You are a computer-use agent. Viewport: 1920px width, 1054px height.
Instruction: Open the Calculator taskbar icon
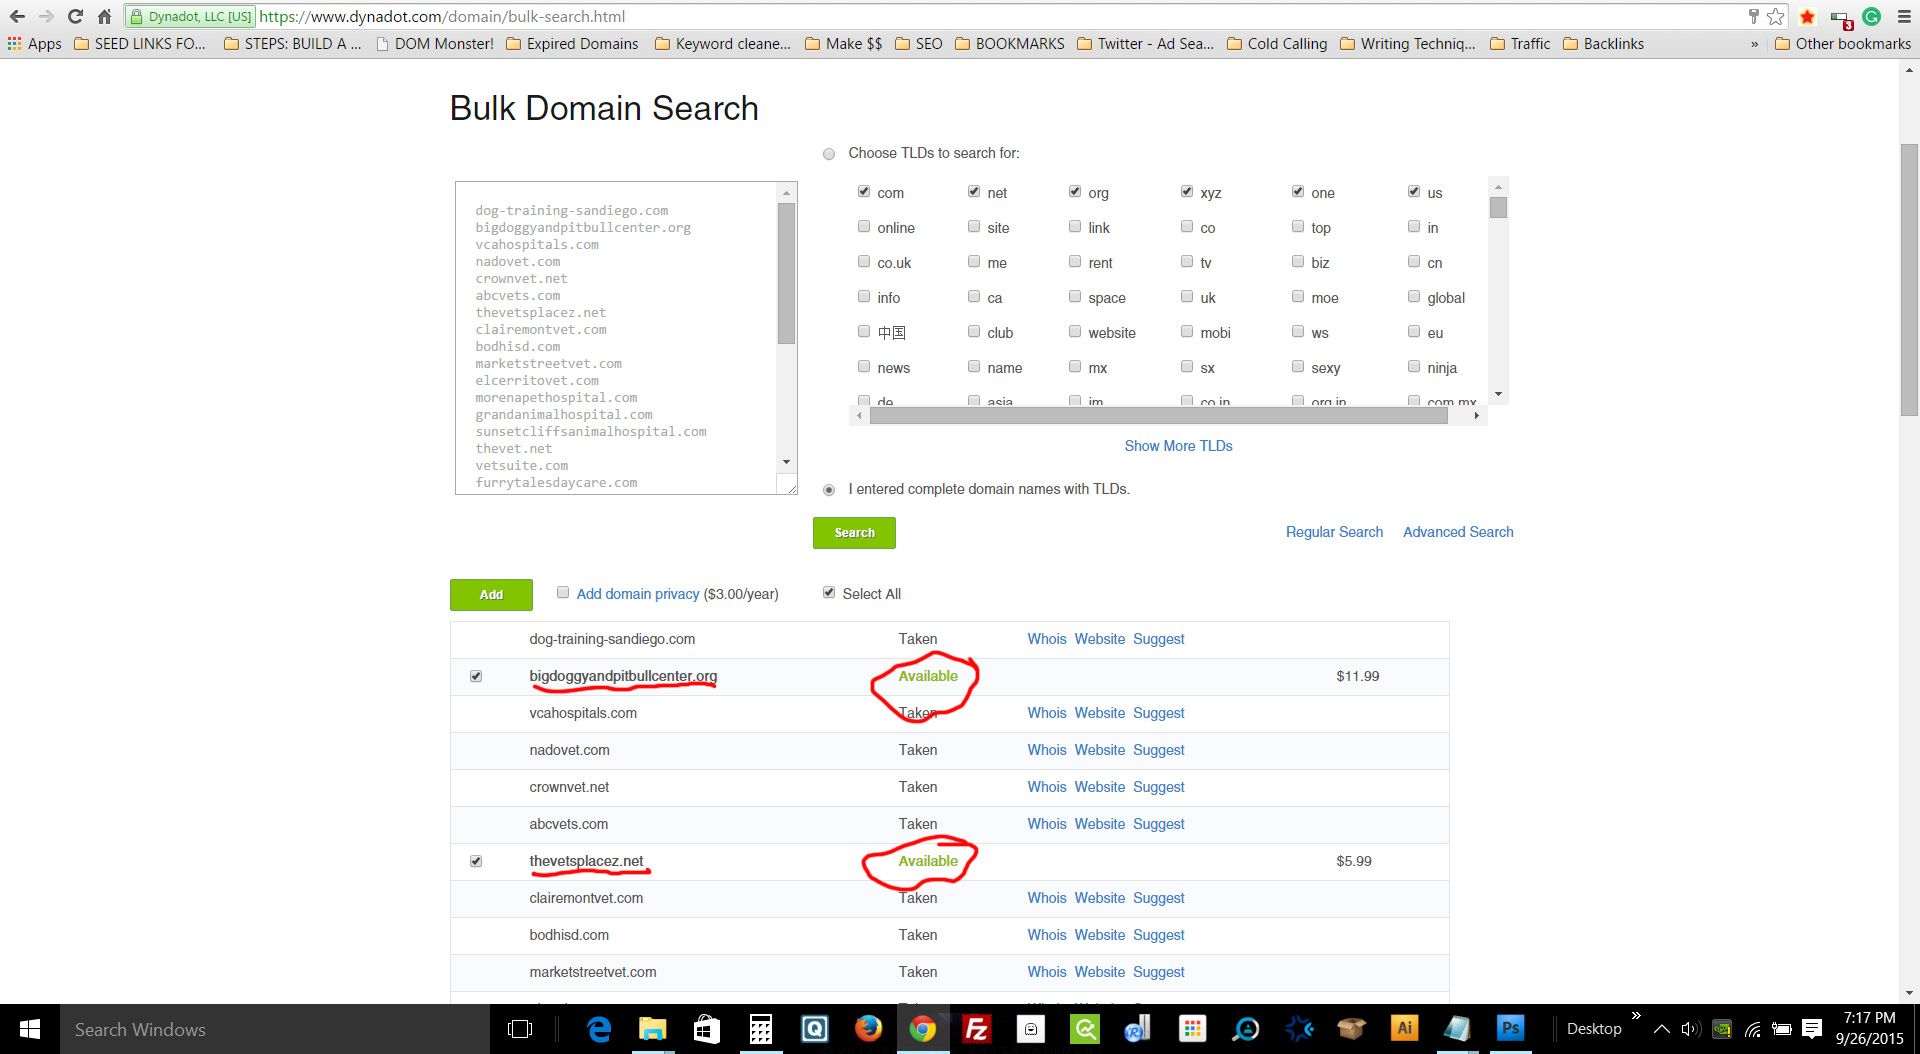tap(761, 1029)
